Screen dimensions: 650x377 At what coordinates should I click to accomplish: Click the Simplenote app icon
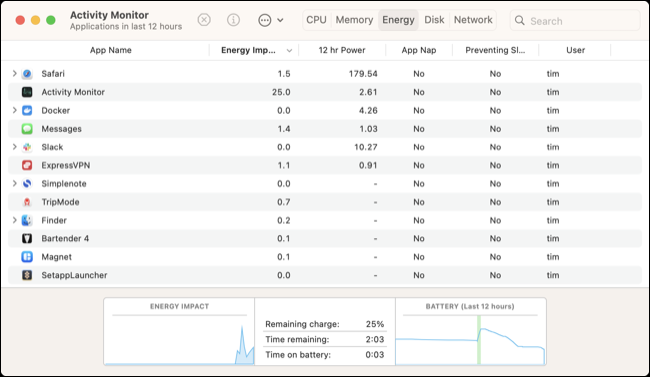[27, 183]
